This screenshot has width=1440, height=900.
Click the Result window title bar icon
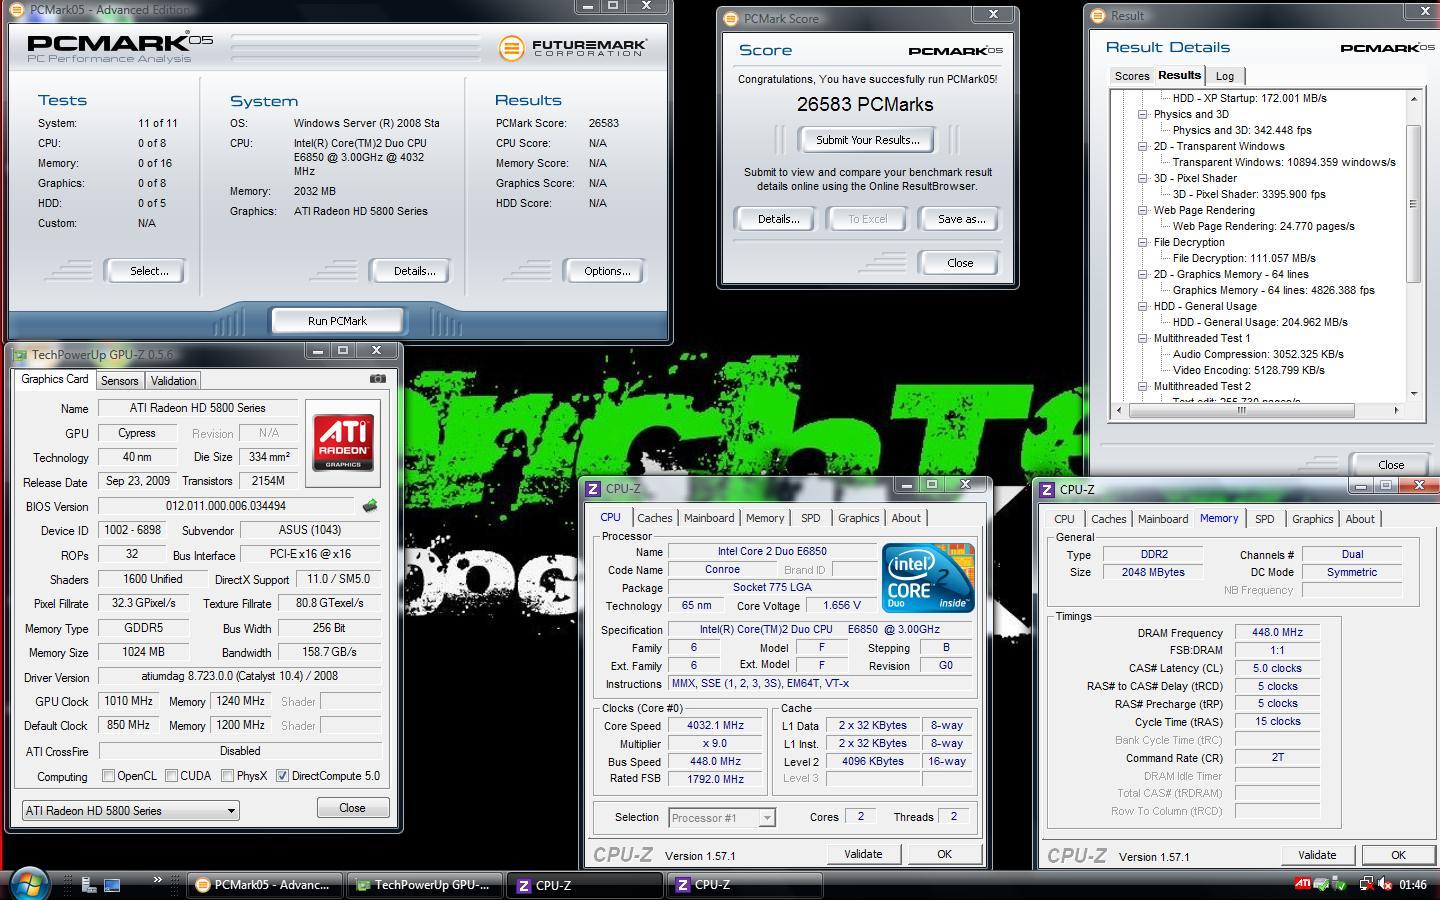pyautogui.click(x=1098, y=15)
